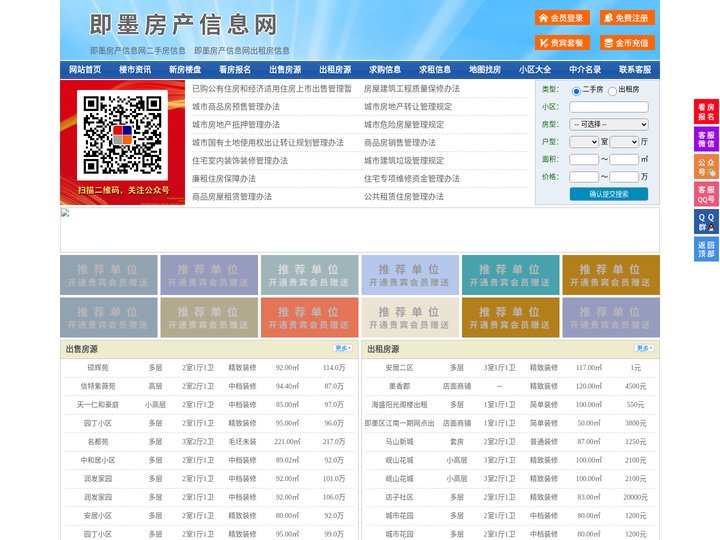Click the blue QQ群 sidebar icon

(706, 222)
